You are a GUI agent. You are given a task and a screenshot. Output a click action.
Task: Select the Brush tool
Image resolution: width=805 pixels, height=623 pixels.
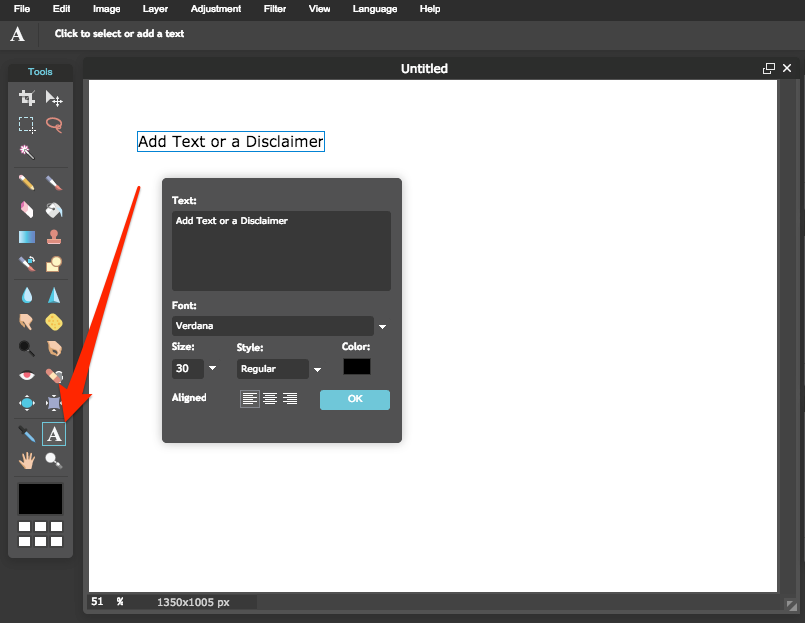pyautogui.click(x=54, y=183)
